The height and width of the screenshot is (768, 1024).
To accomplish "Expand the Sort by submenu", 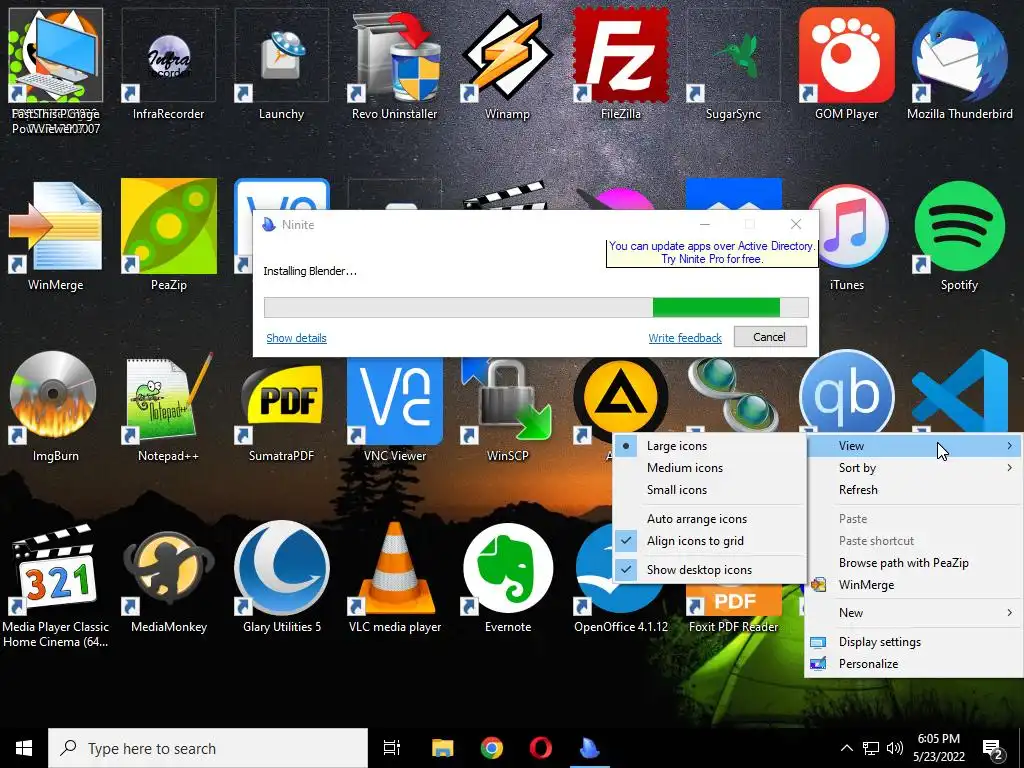I will coord(914,468).
